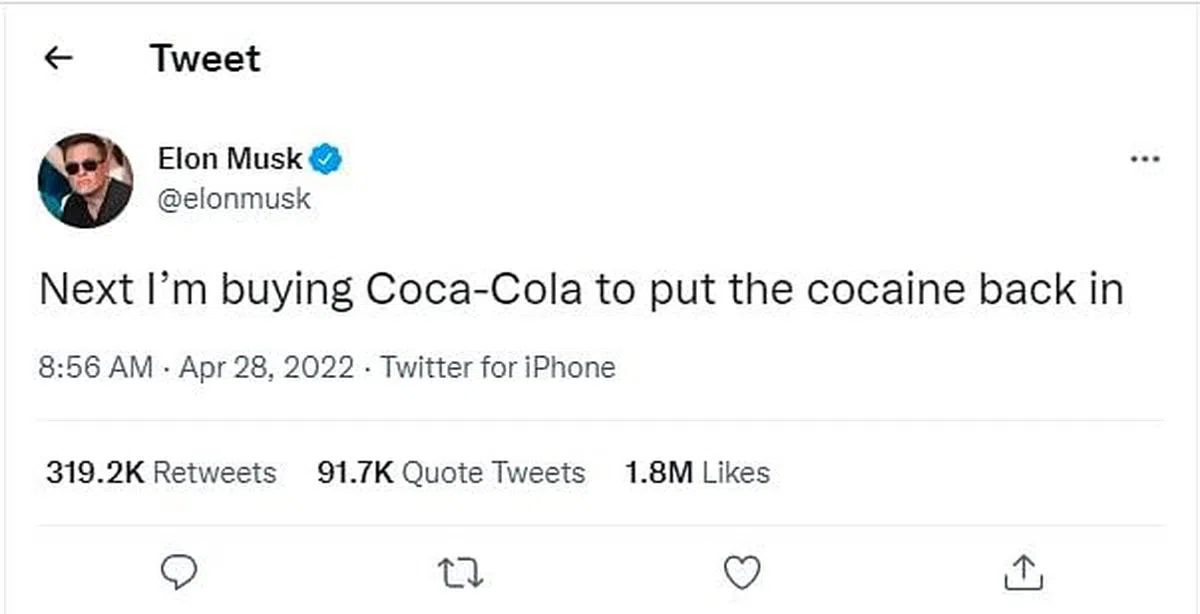Click the Tweet header title

(205, 58)
